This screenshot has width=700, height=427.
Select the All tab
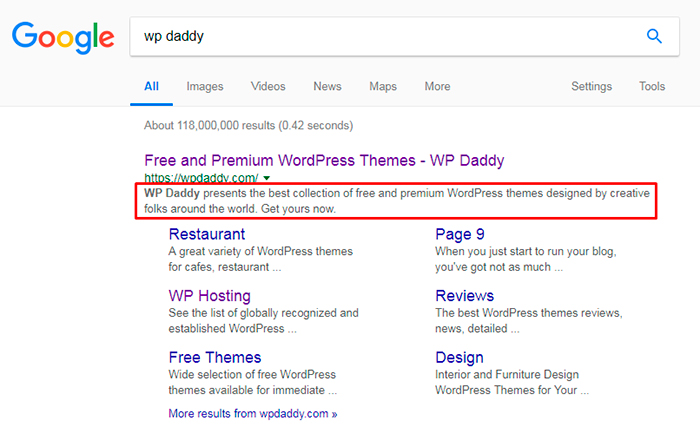pos(151,86)
